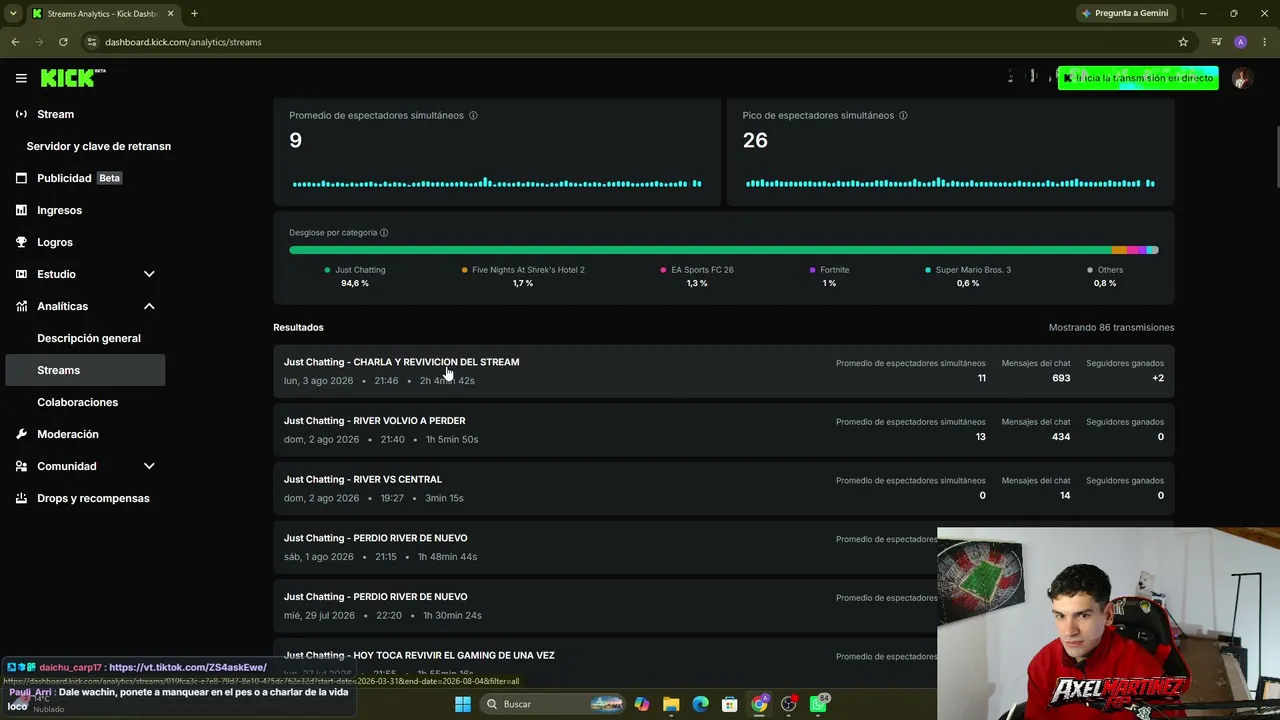
Task: Click the Just Chatting segment of category bar
Action: click(700, 250)
